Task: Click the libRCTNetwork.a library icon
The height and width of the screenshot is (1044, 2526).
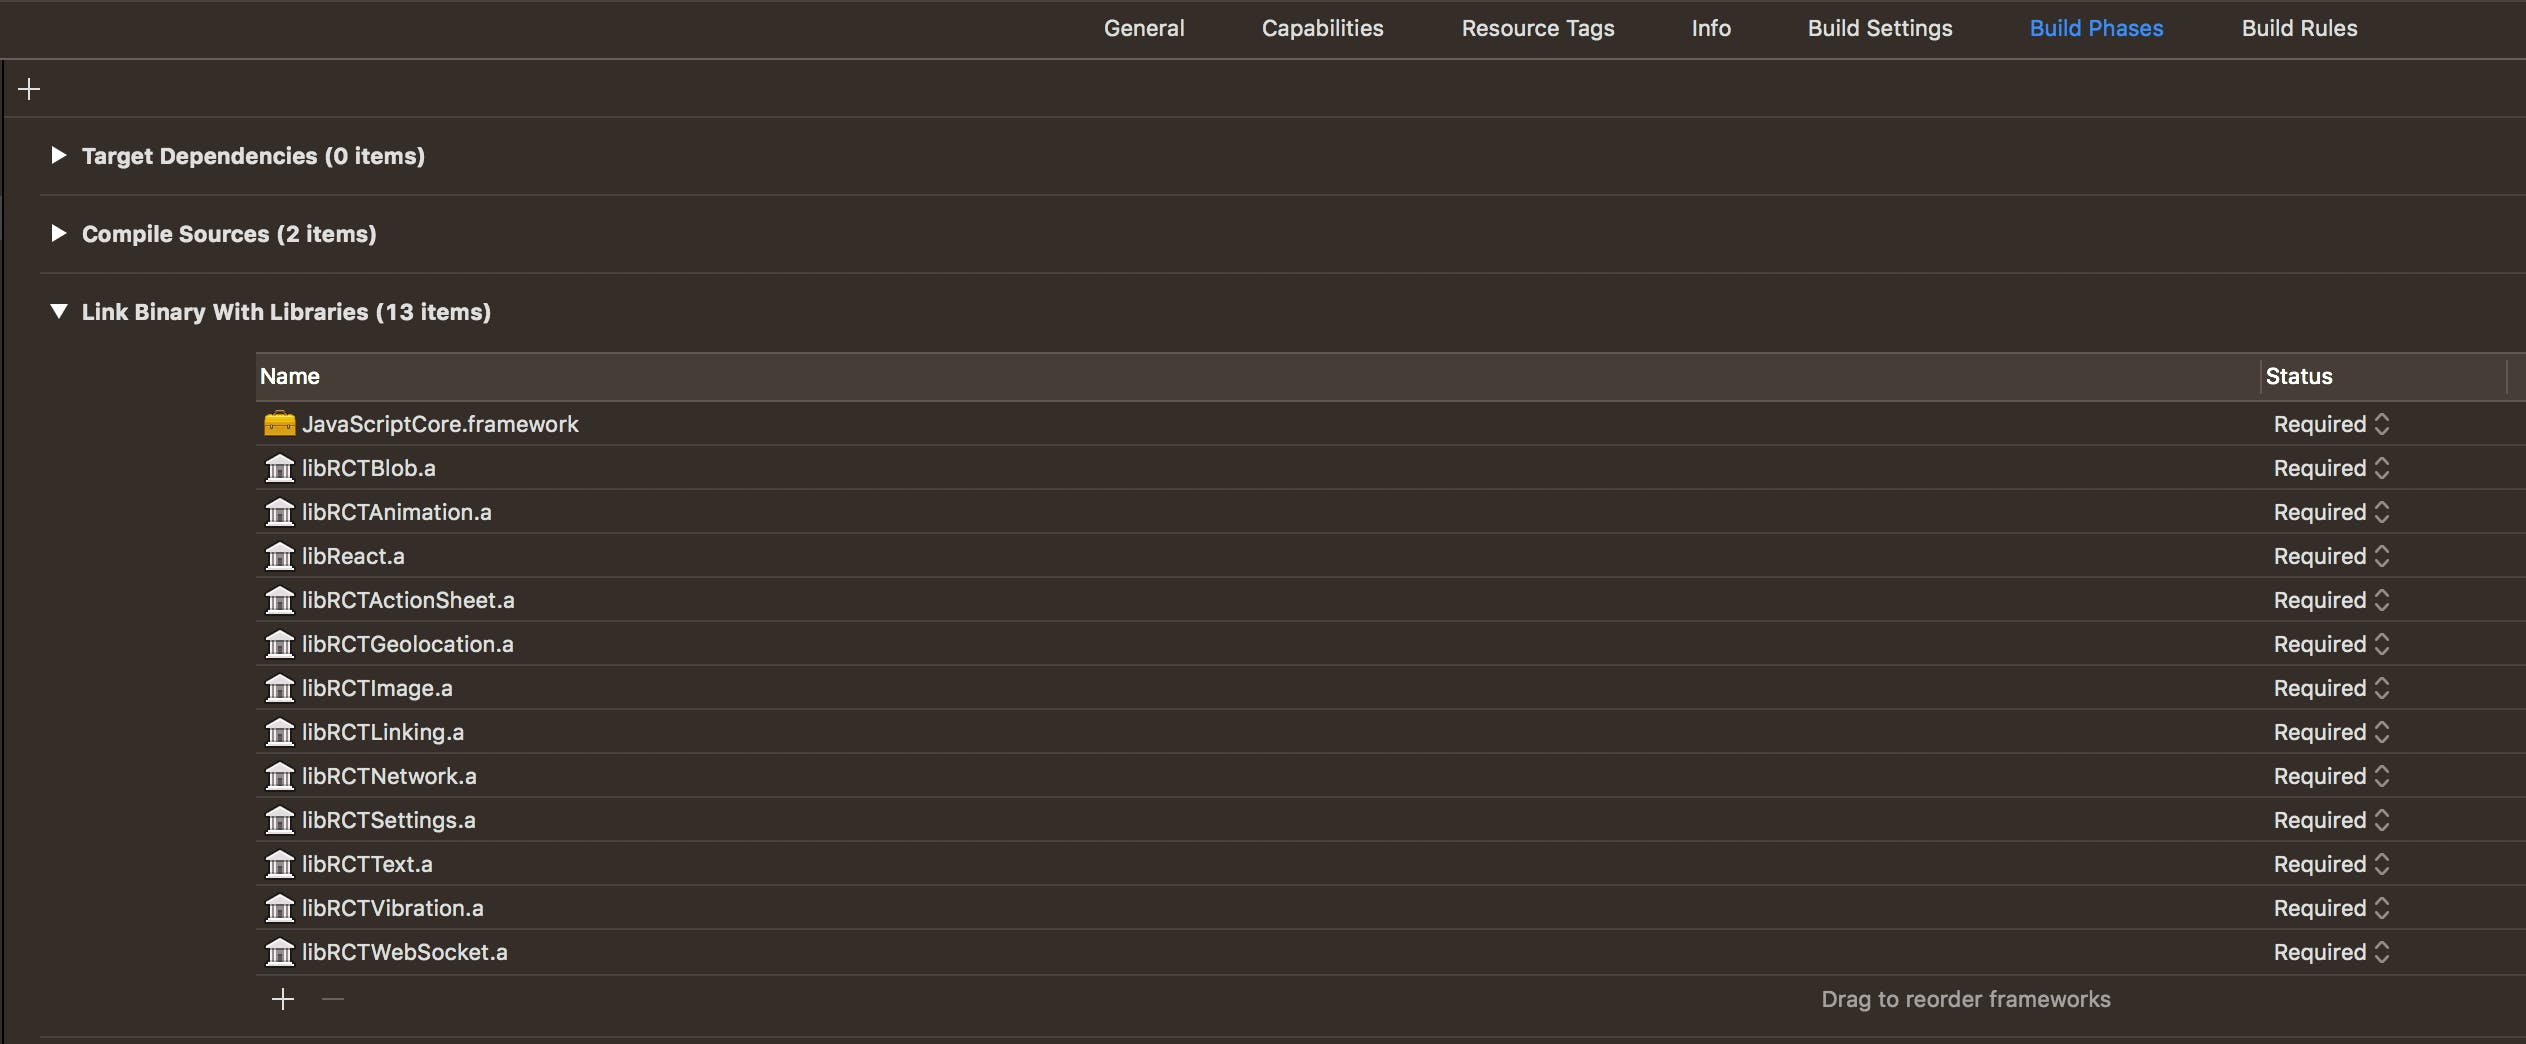Action: 279,776
